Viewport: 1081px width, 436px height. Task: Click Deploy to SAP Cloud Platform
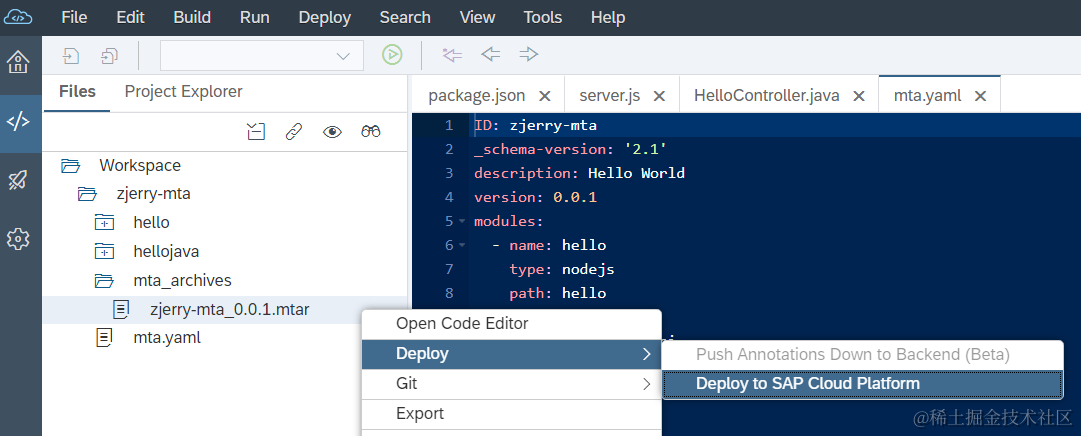[863, 384]
